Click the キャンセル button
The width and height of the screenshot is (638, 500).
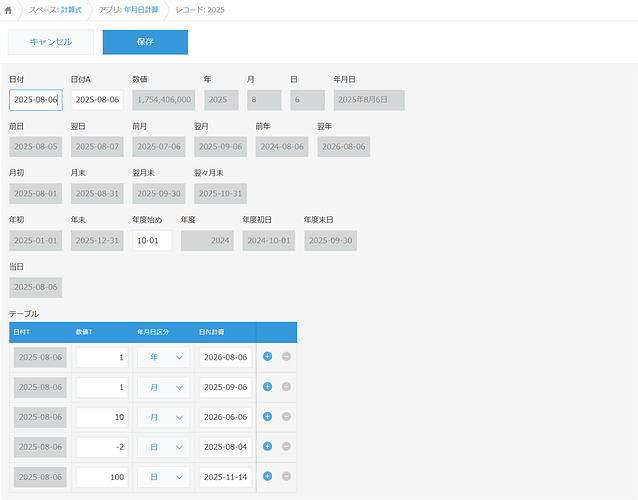pyautogui.click(x=51, y=42)
